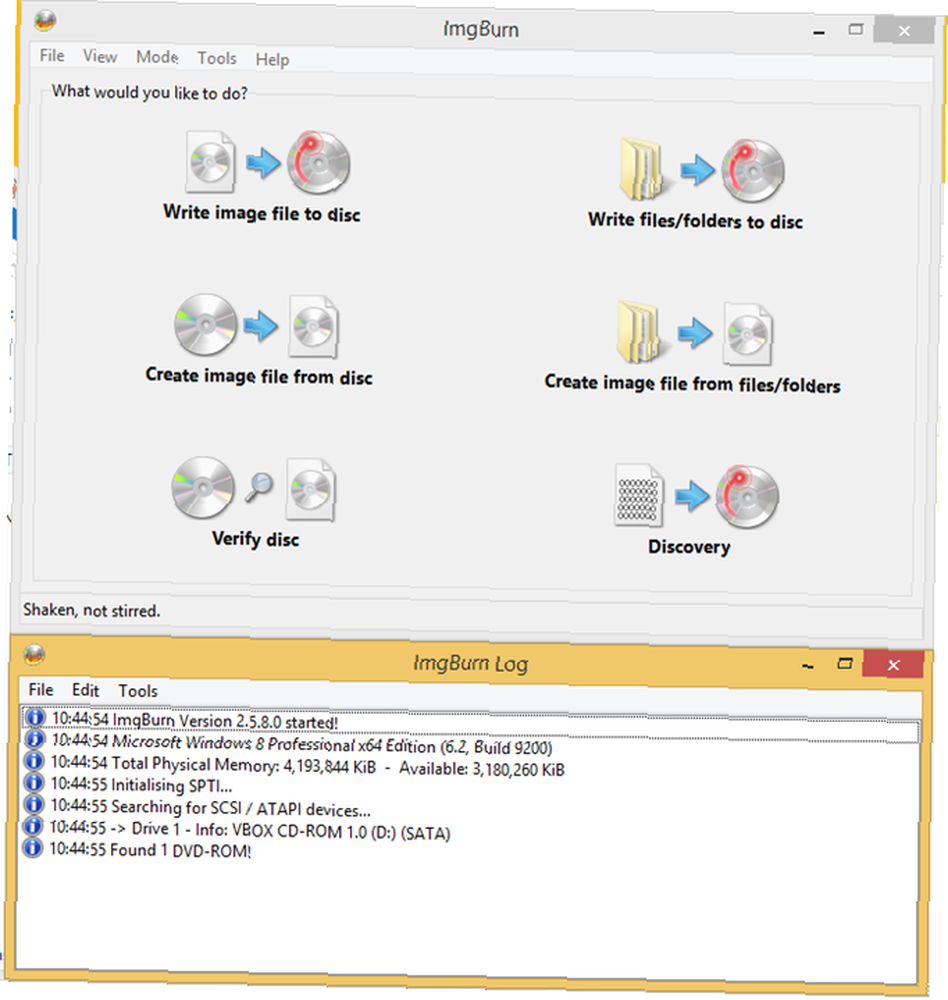
Task: Choose 'Write image file to disc' label
Action: pyautogui.click(x=262, y=213)
